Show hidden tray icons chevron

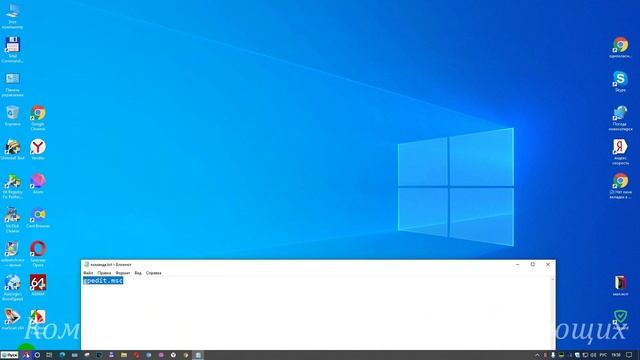[537, 355]
